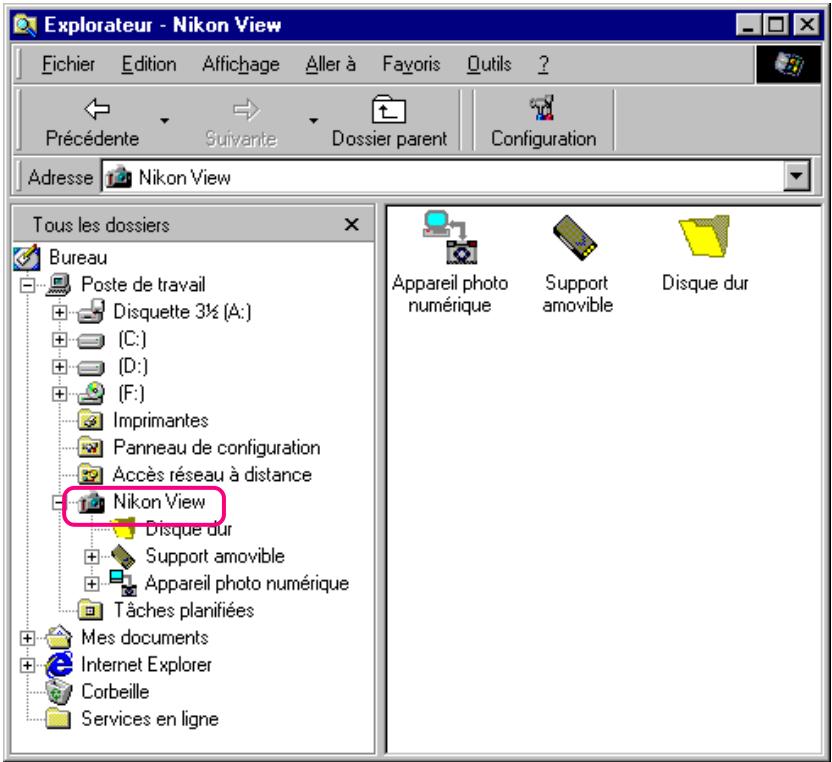
Task: Open the Adresse bar dropdown arrow
Action: (x=796, y=177)
